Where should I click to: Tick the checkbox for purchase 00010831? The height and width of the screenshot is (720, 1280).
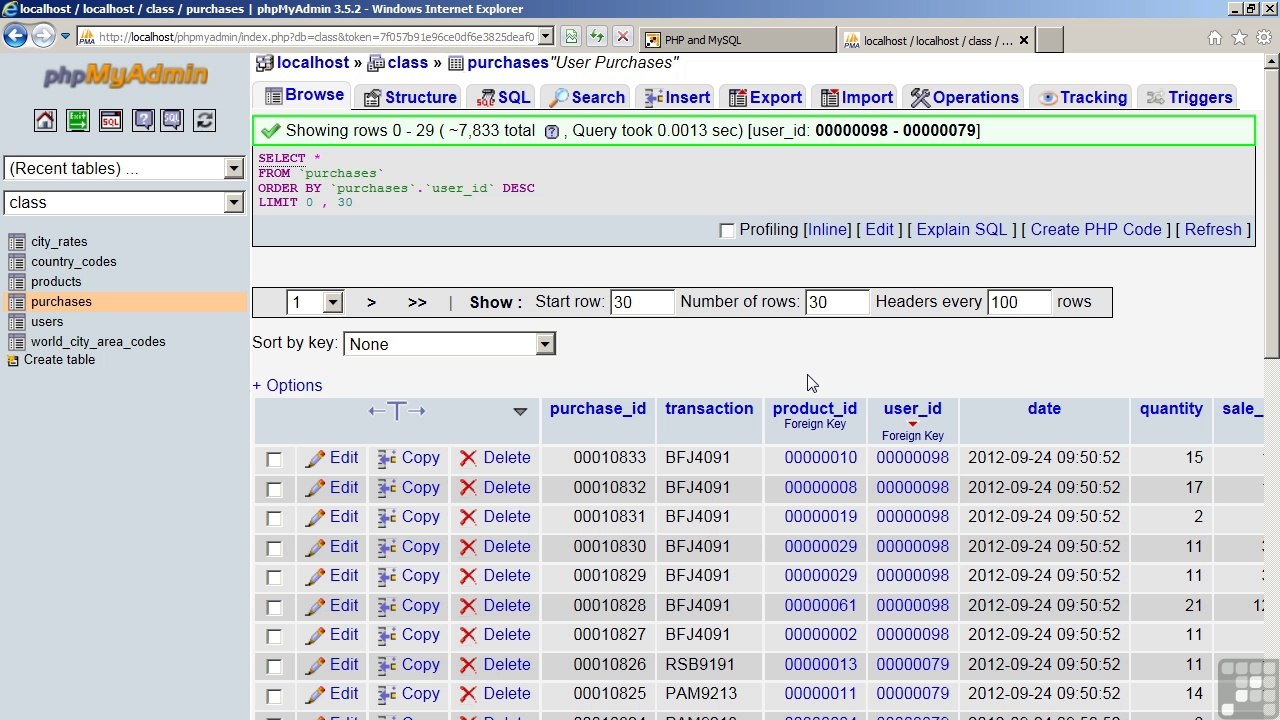274,518
